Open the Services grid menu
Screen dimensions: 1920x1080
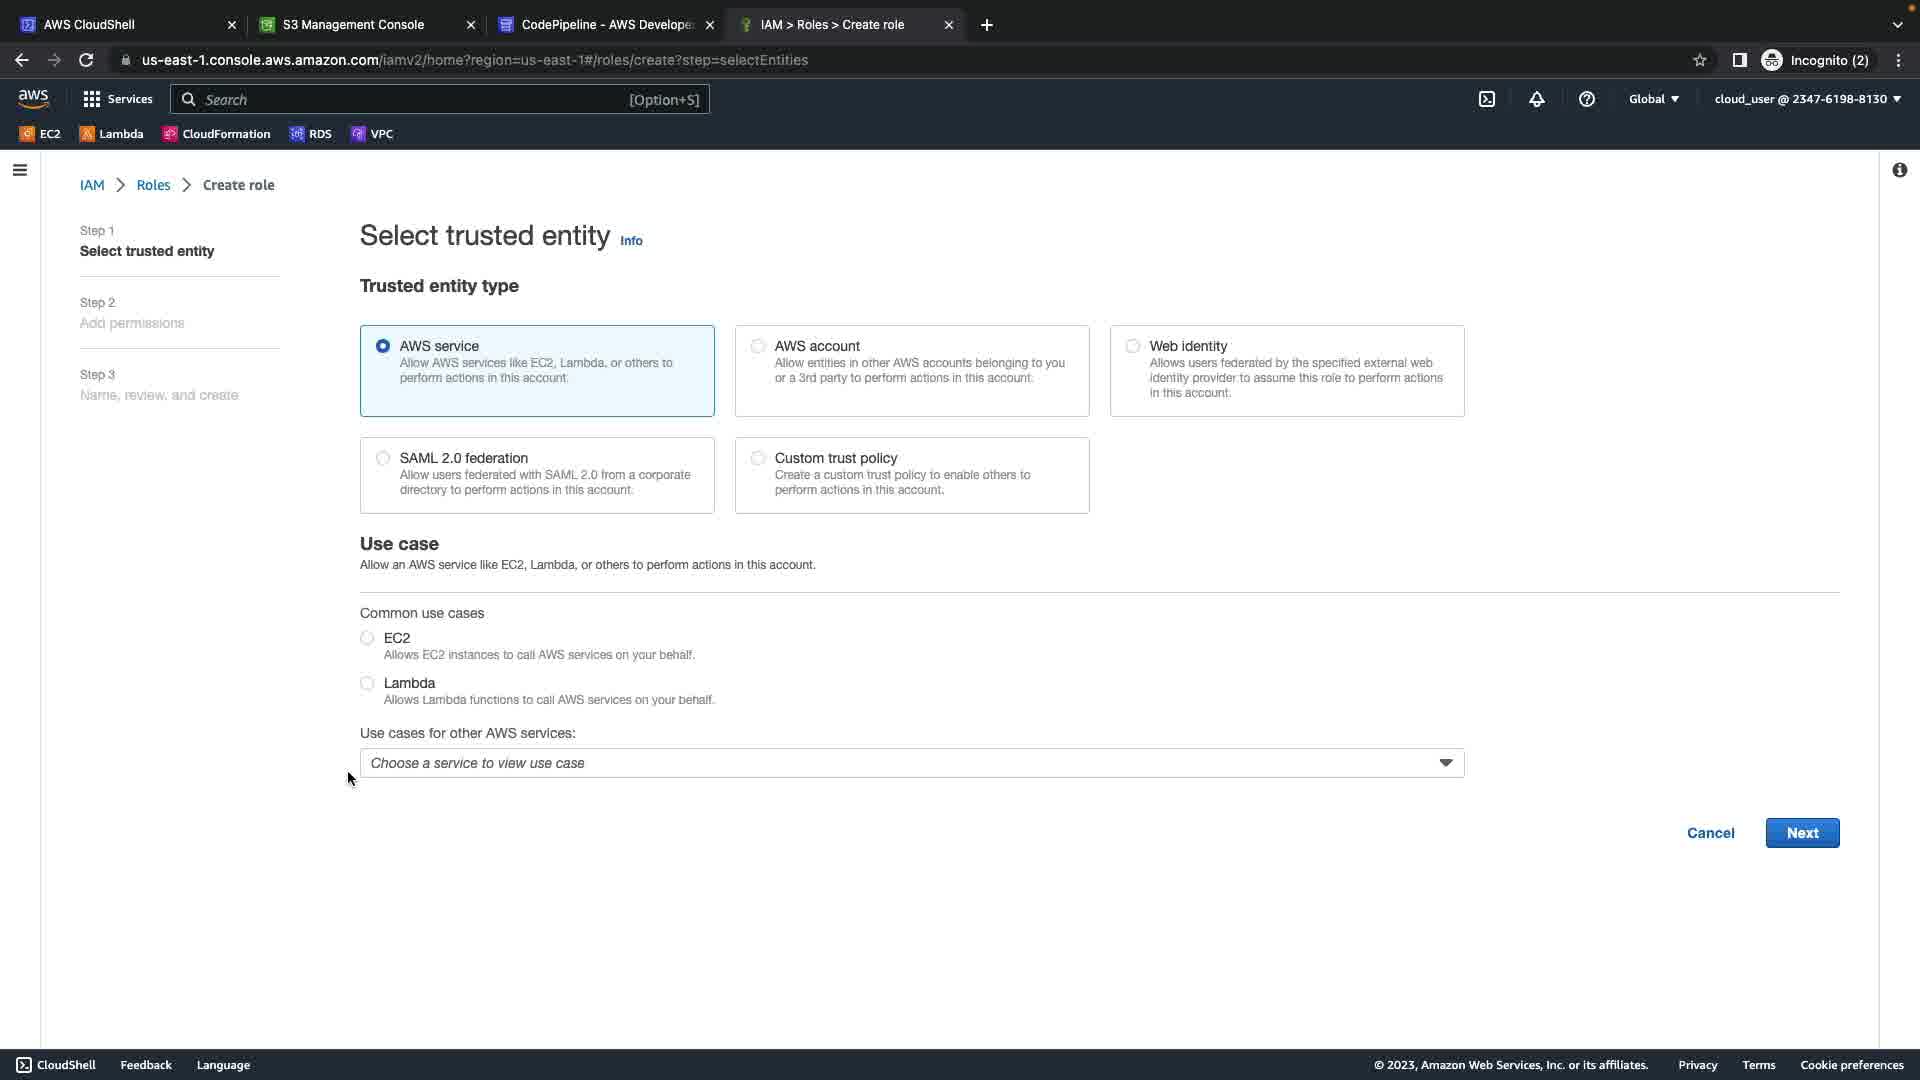[x=118, y=99]
